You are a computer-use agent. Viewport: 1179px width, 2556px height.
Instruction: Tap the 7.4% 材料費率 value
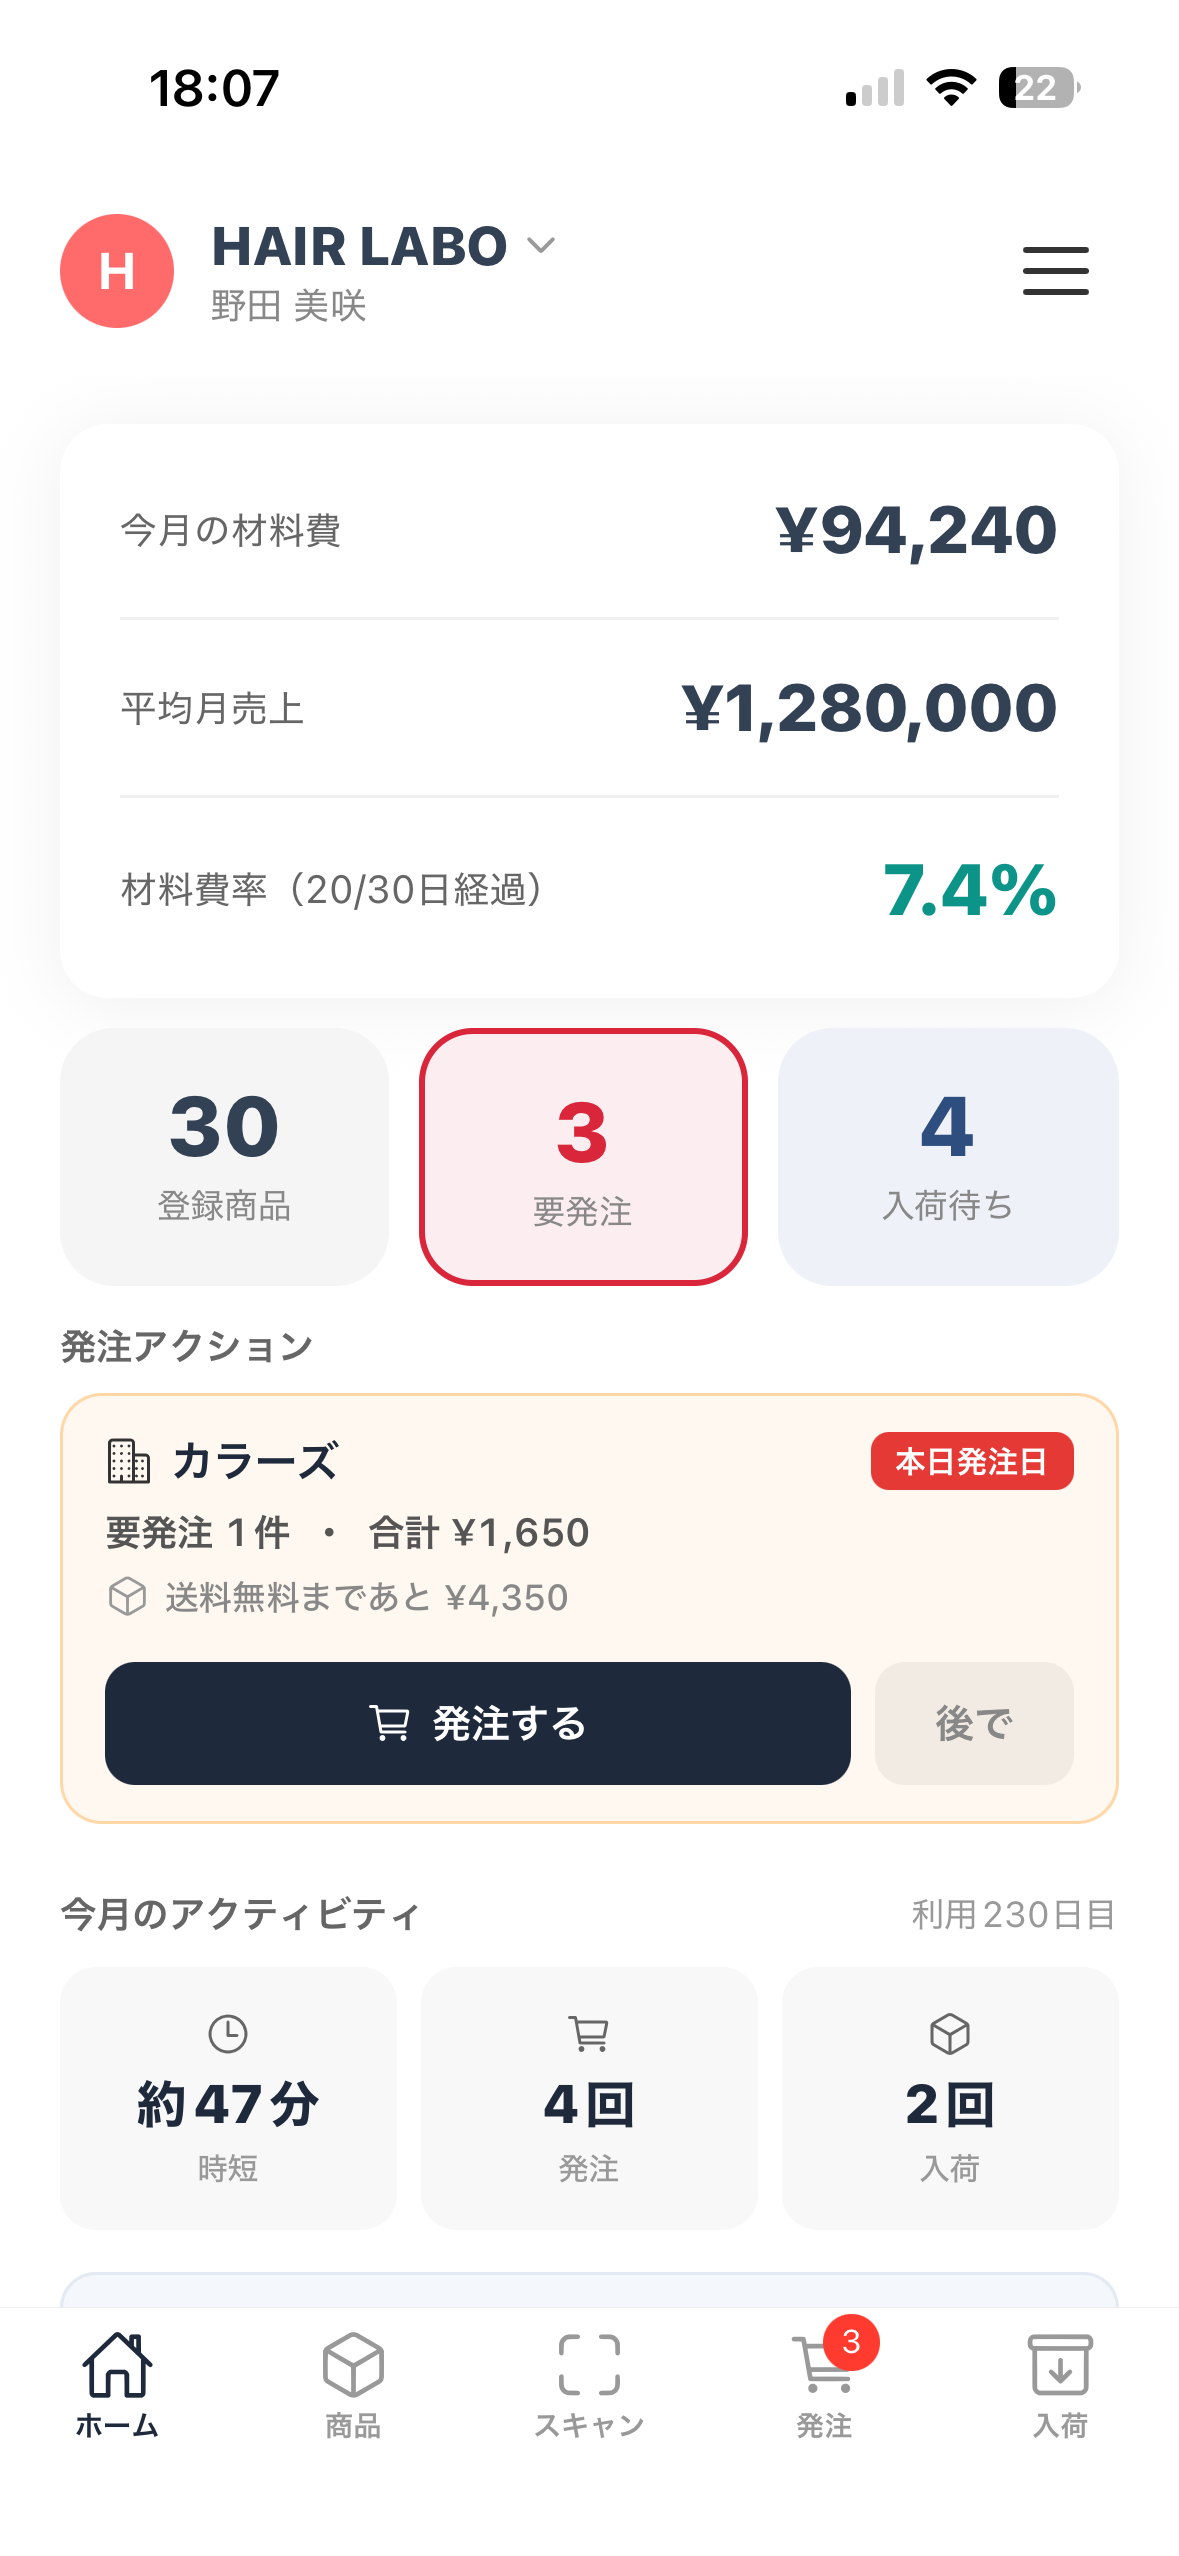click(x=969, y=890)
